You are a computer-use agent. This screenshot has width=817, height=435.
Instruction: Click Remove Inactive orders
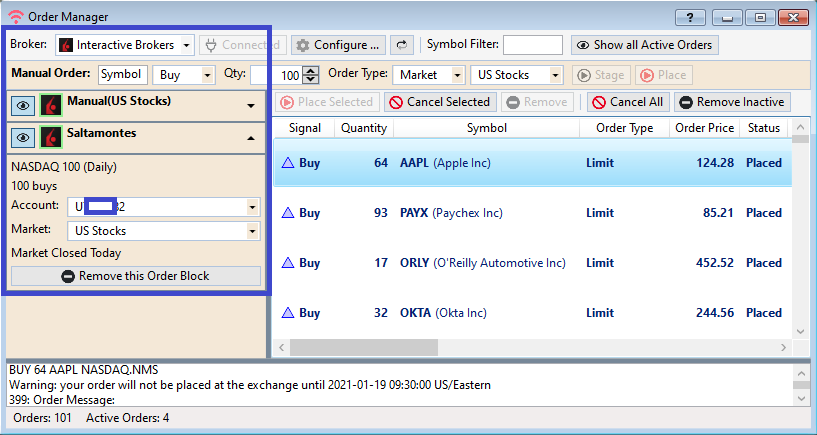[732, 102]
